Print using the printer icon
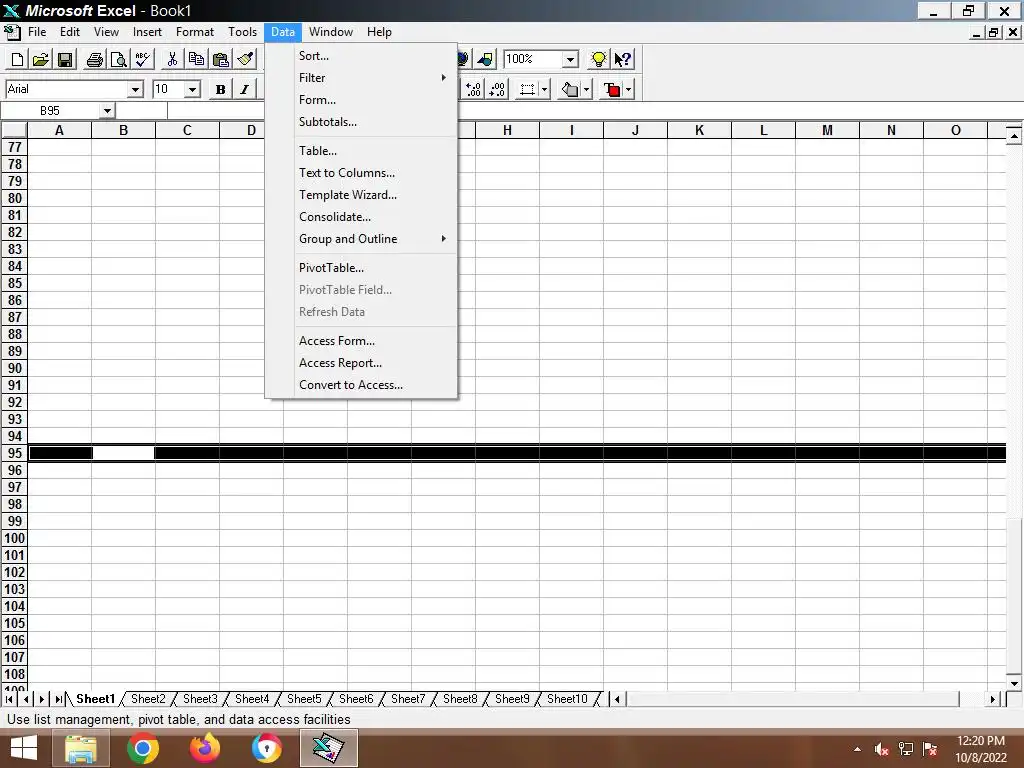The image size is (1024, 768). pos(95,59)
